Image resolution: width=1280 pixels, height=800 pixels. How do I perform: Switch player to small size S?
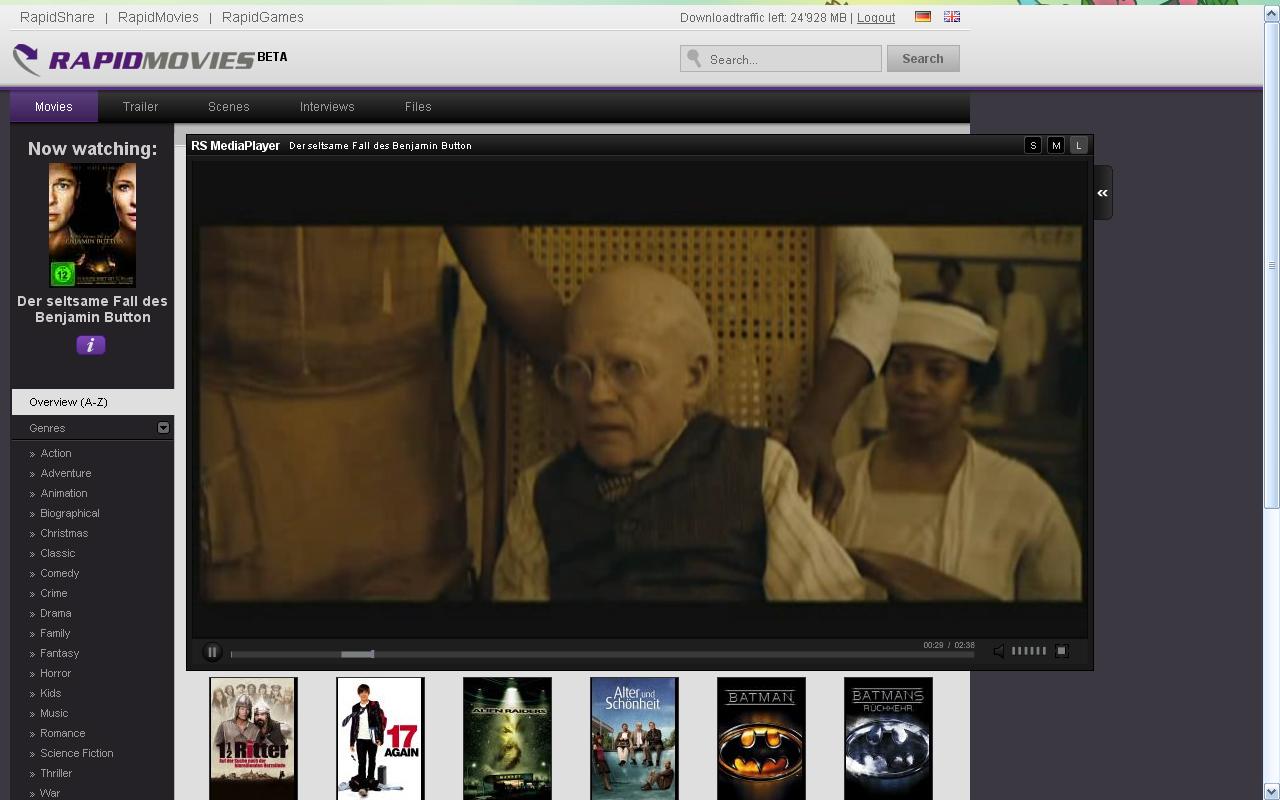tap(1033, 145)
